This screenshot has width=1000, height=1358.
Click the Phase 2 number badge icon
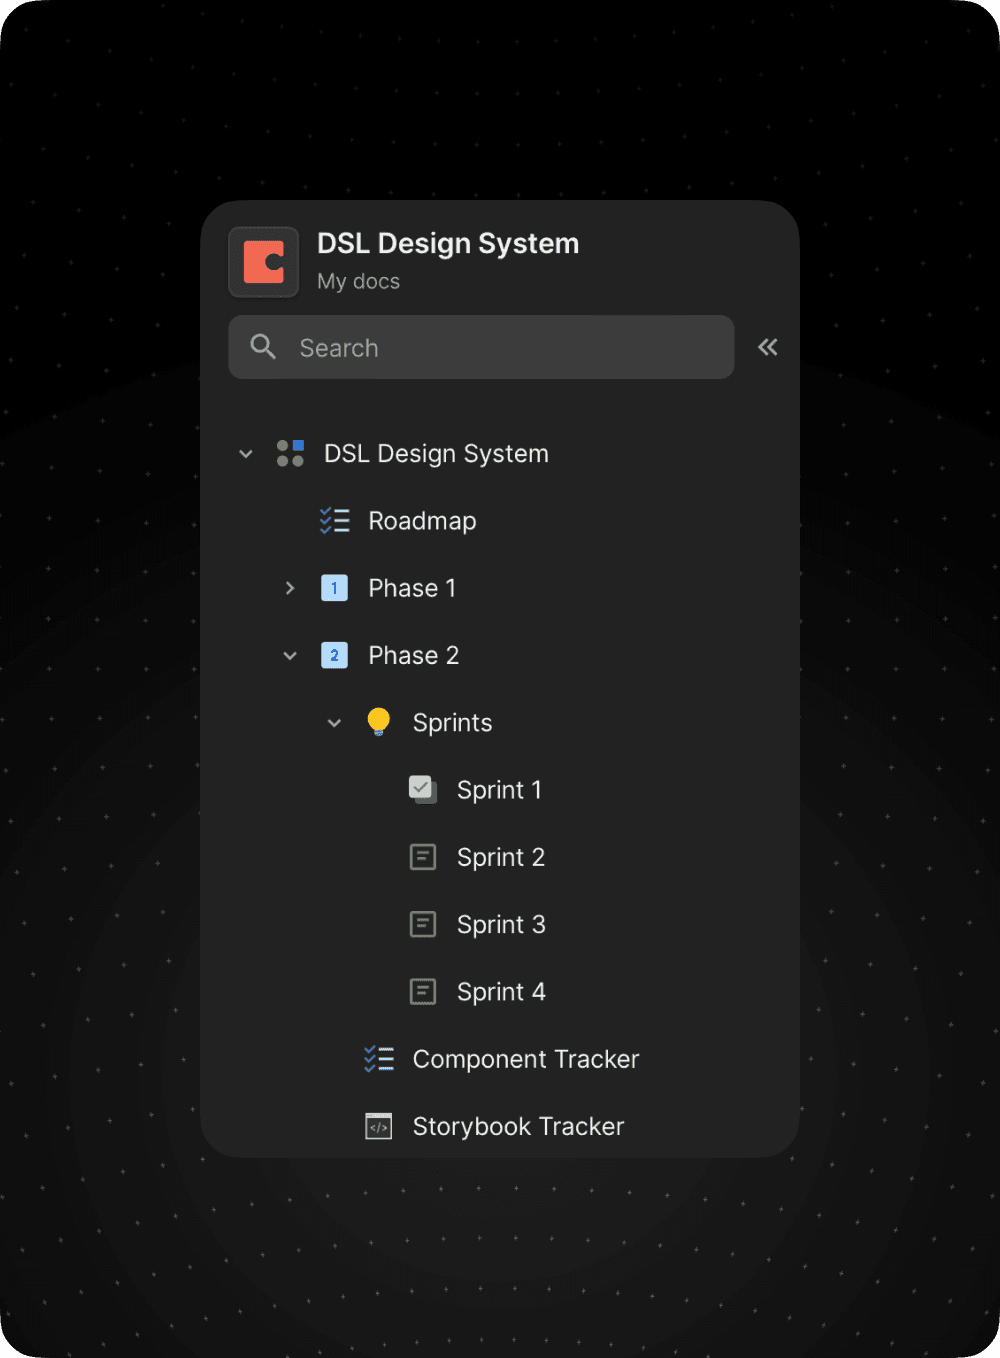334,655
